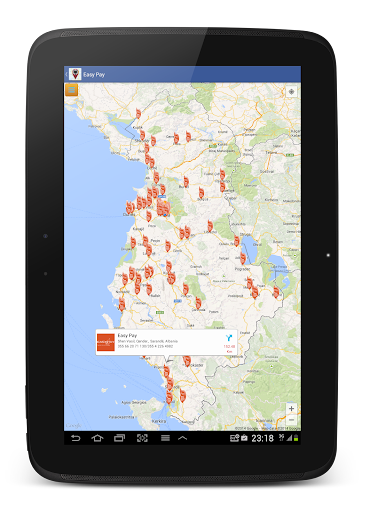Open the recent apps button
Image resolution: width=369 pixels, height=512 pixels.
coord(119,438)
